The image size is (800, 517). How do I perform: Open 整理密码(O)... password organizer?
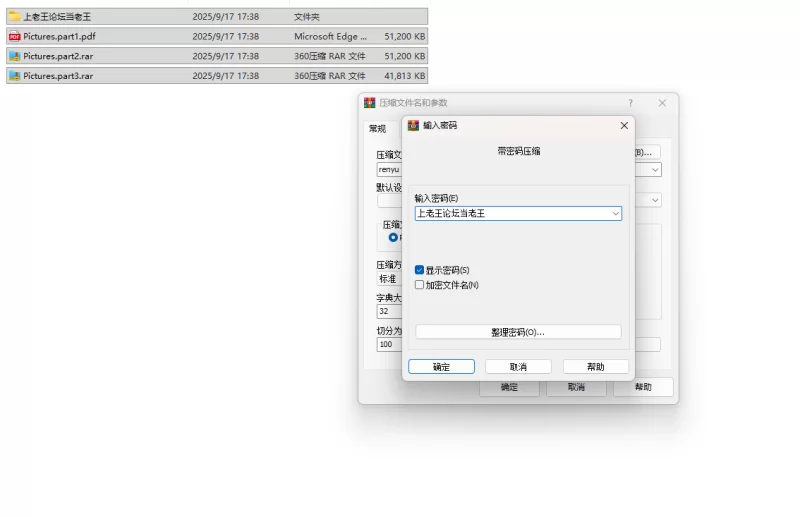click(x=518, y=332)
